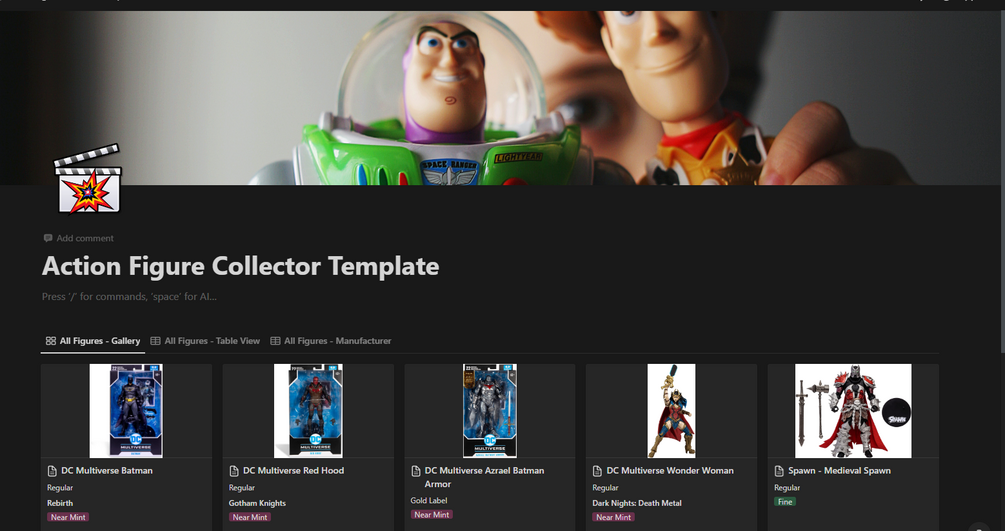This screenshot has height=531, width=1005.
Task: Add a comment to the page
Action: (x=78, y=238)
